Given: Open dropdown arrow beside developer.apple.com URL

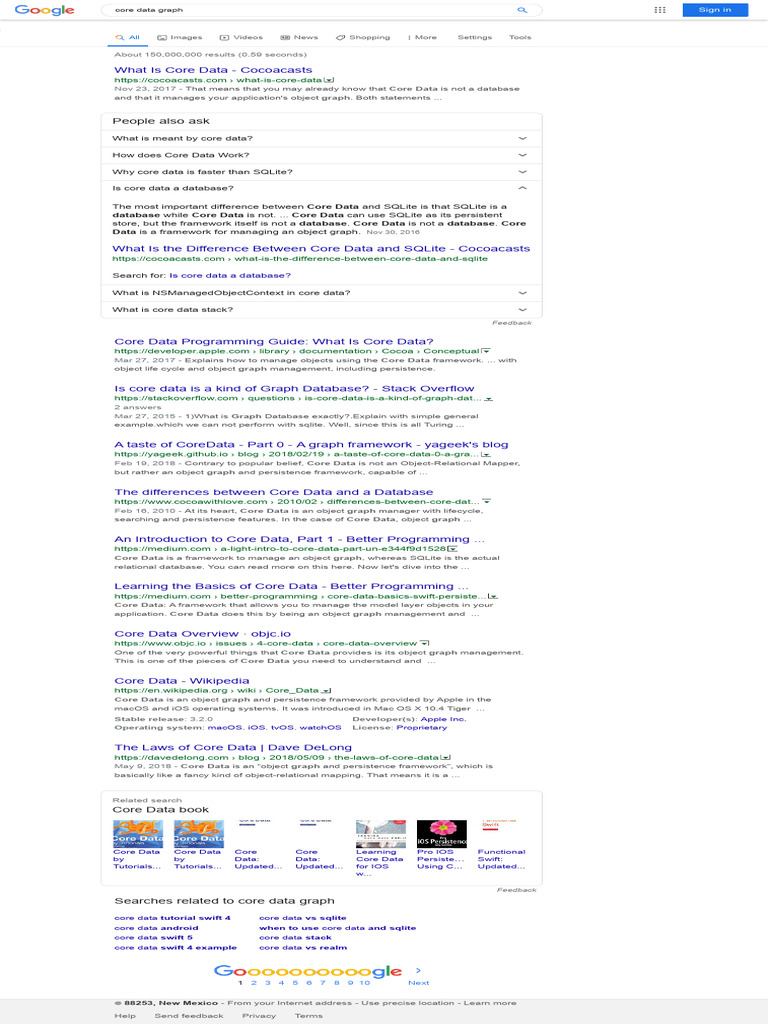Looking at the screenshot, I should pos(486,351).
